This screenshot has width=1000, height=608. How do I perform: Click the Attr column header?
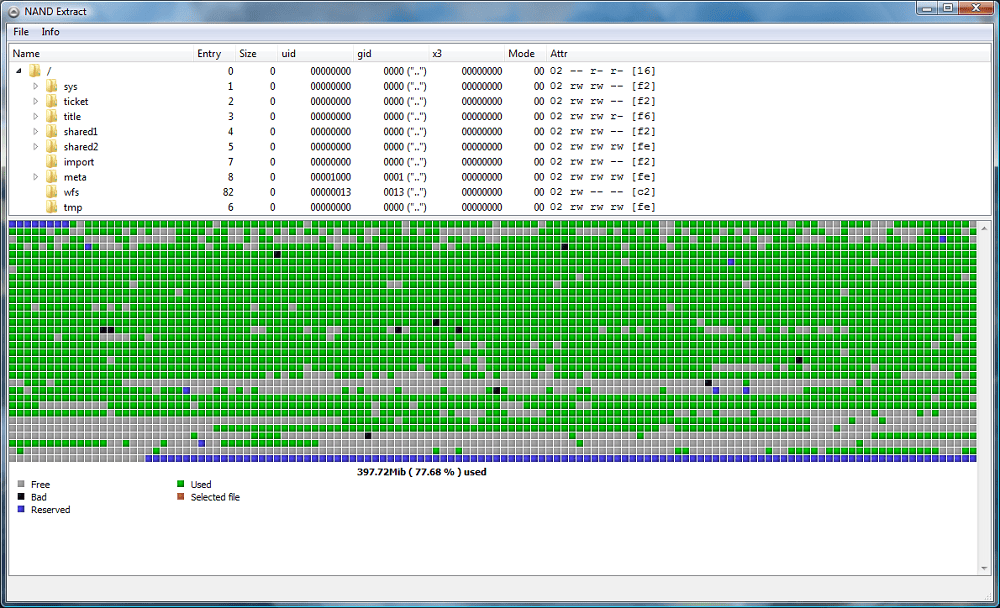(x=559, y=54)
